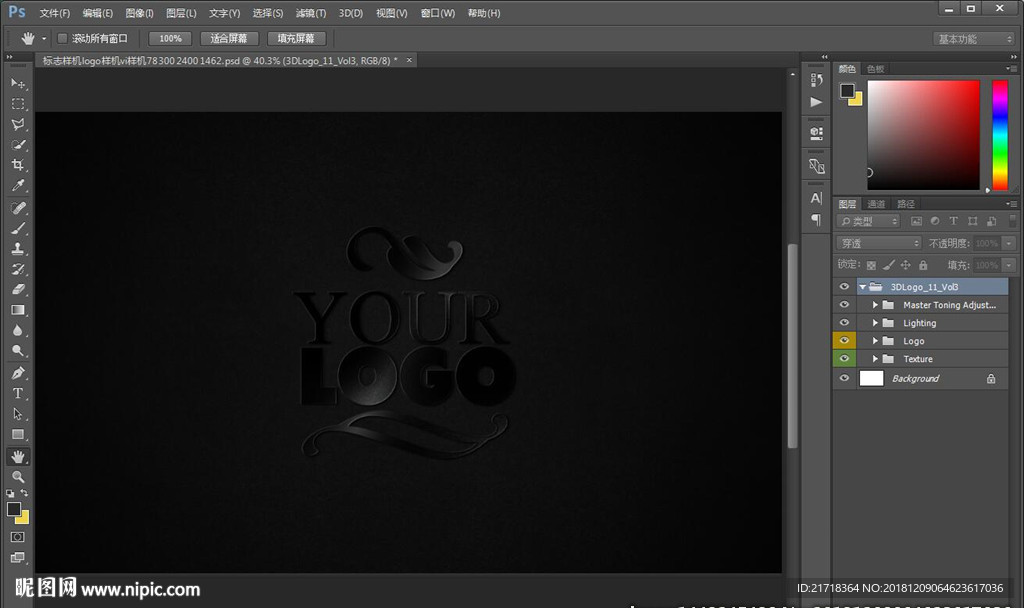Select the Eyedropper tool

tap(18, 185)
